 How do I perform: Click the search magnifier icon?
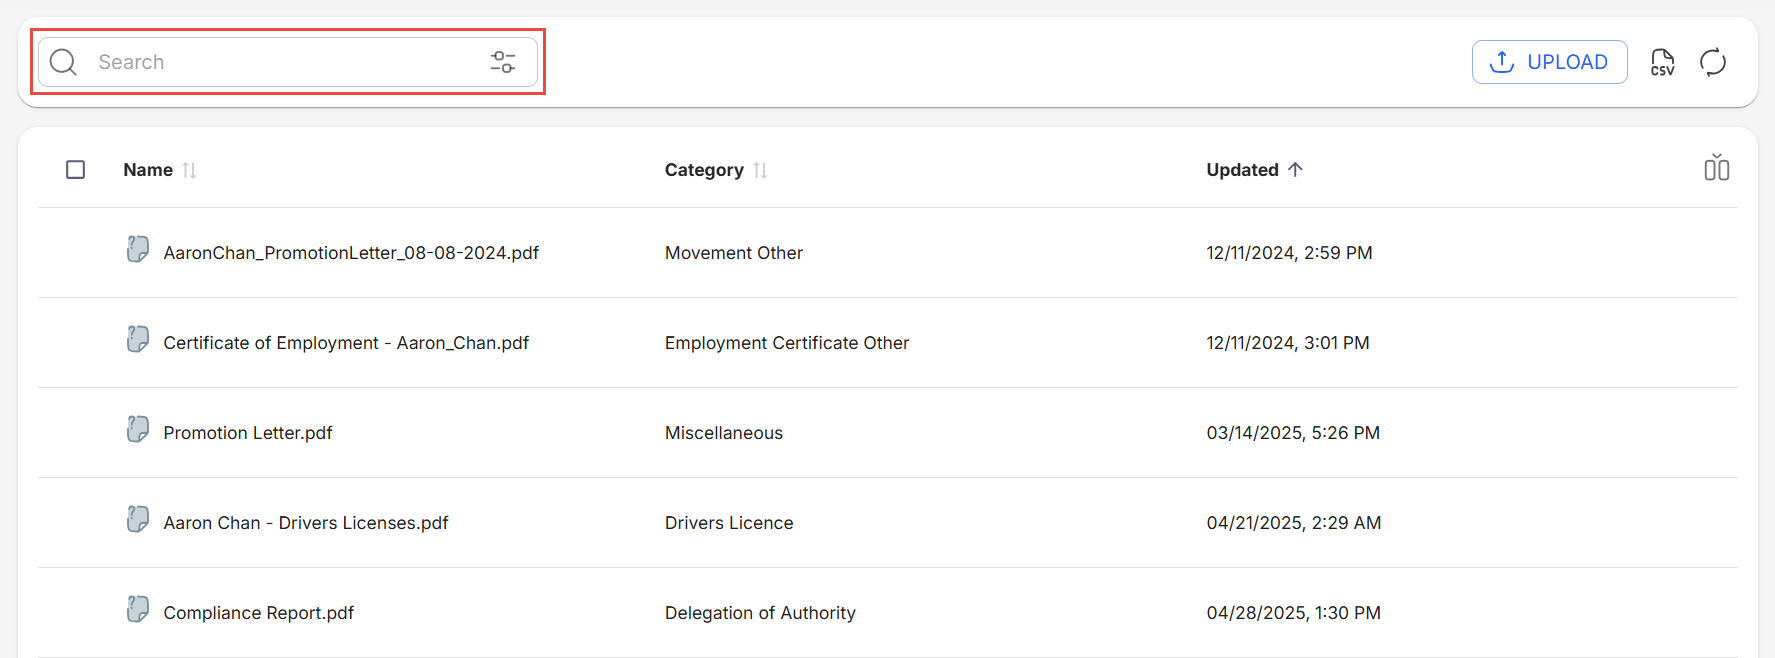(63, 62)
